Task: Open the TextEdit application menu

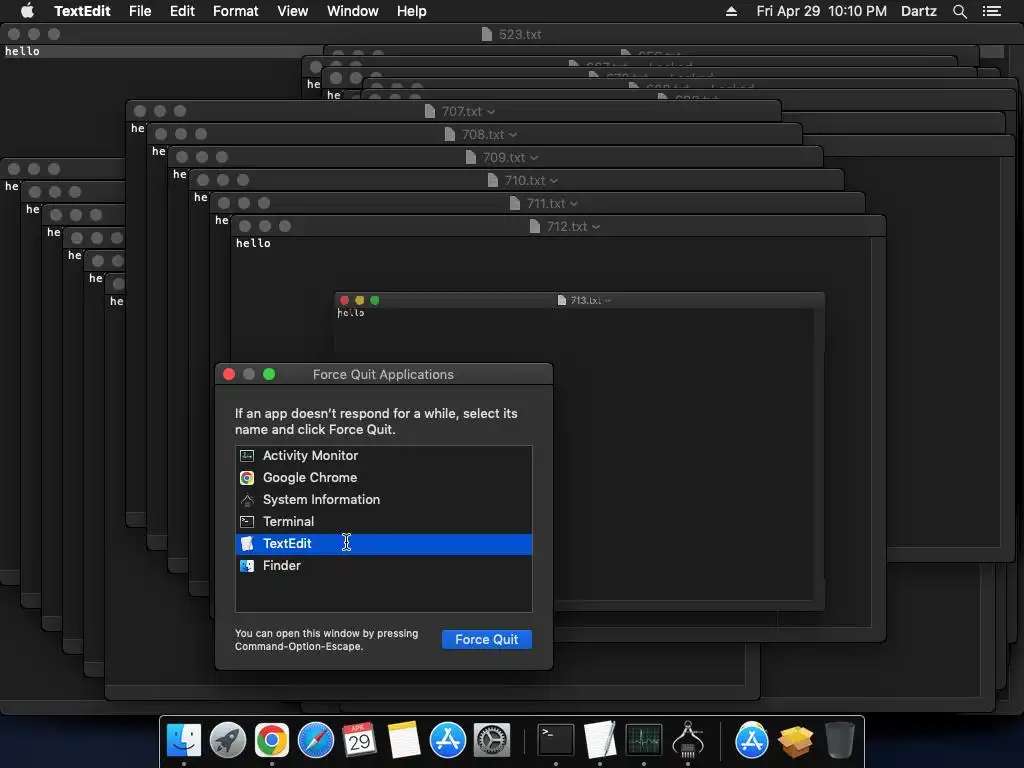Action: tap(82, 11)
